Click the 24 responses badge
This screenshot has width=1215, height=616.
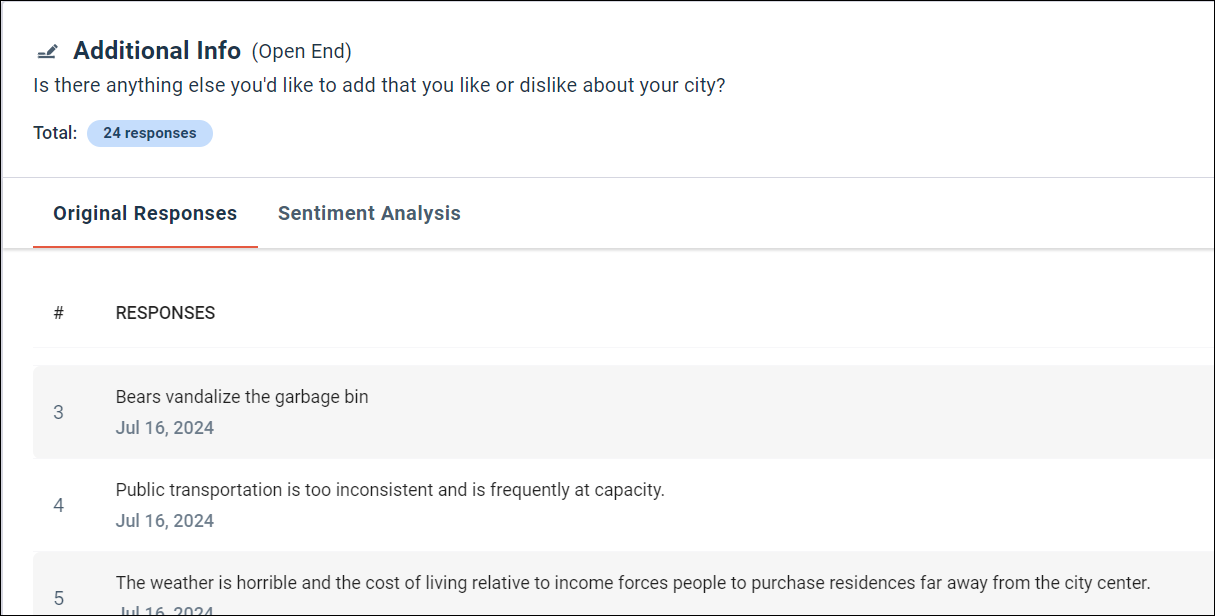(150, 133)
